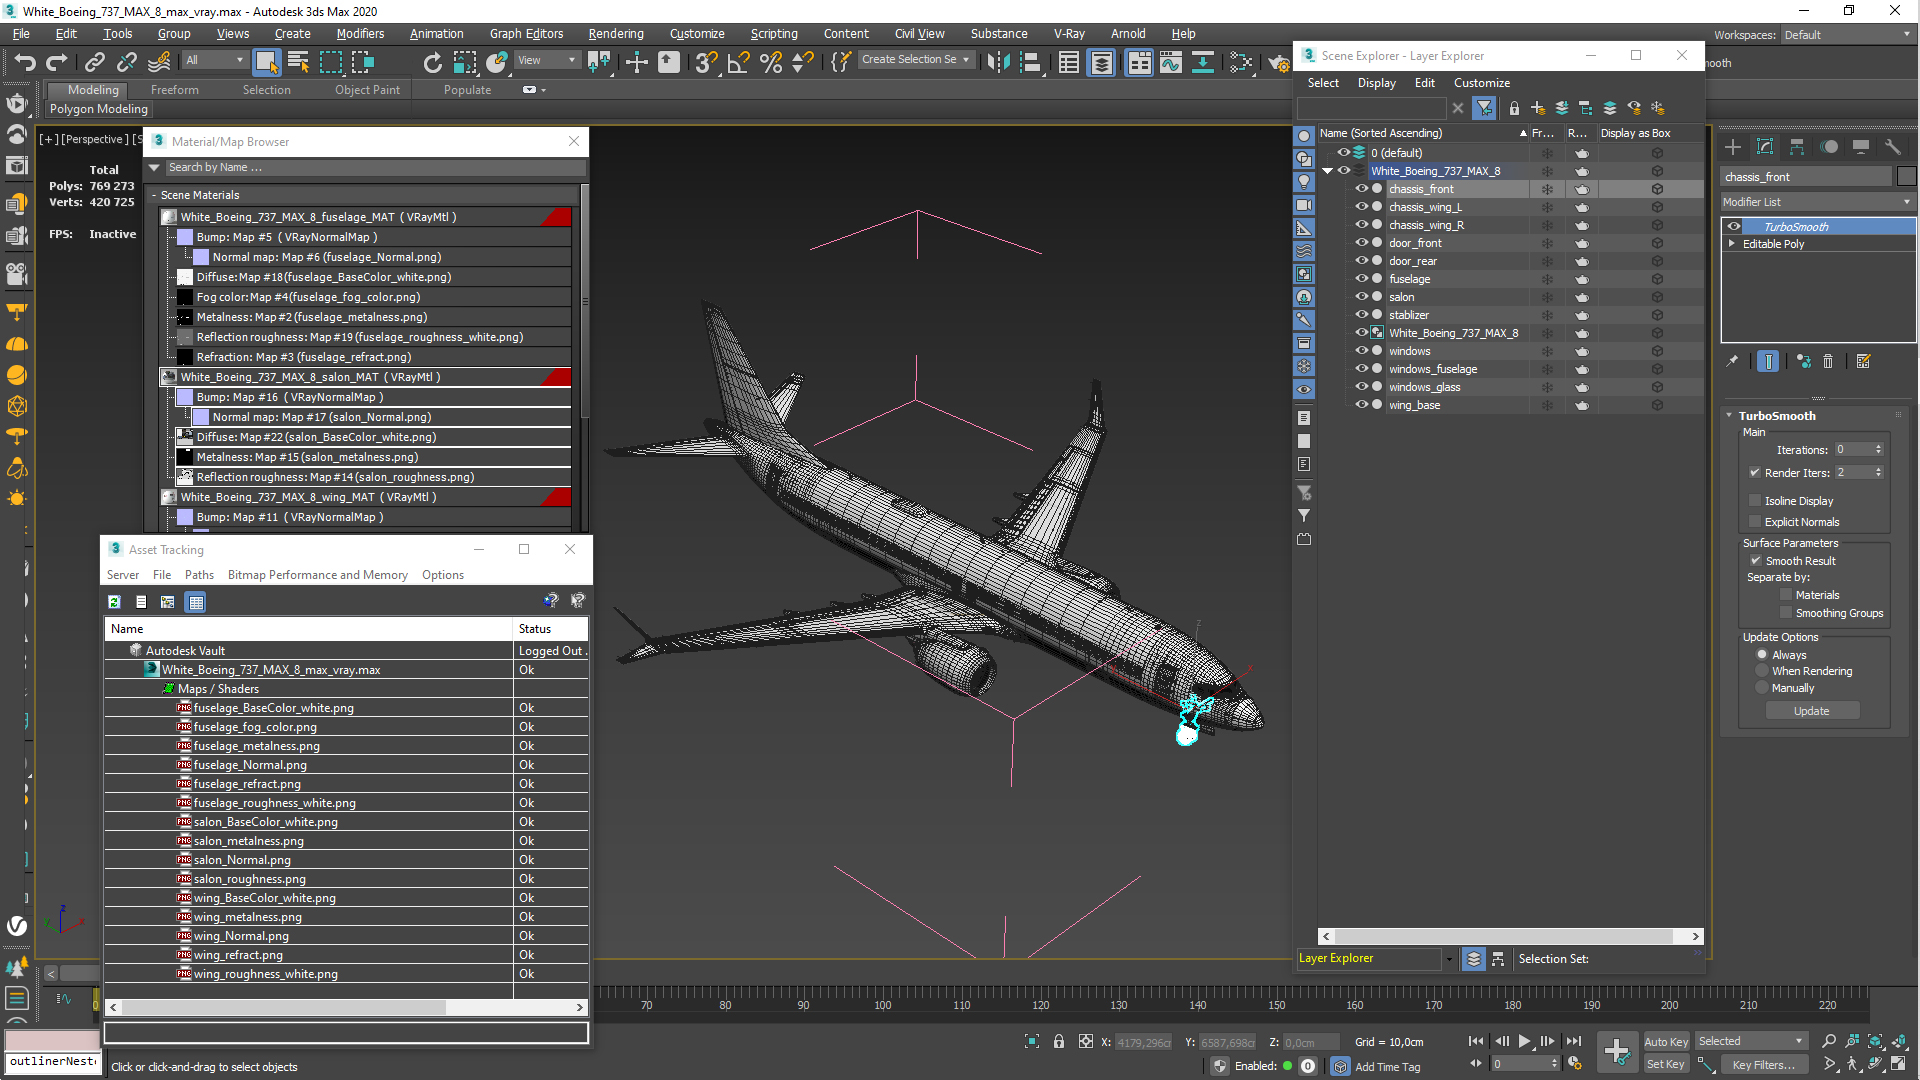Activate the Select Object tool

pyautogui.click(x=266, y=62)
